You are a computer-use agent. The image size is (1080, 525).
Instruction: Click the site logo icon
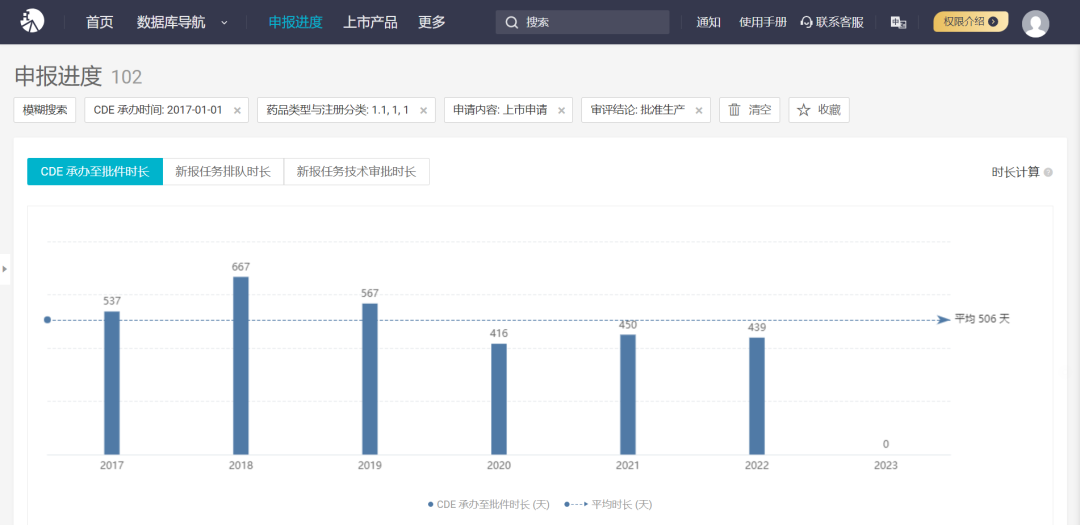(32, 21)
